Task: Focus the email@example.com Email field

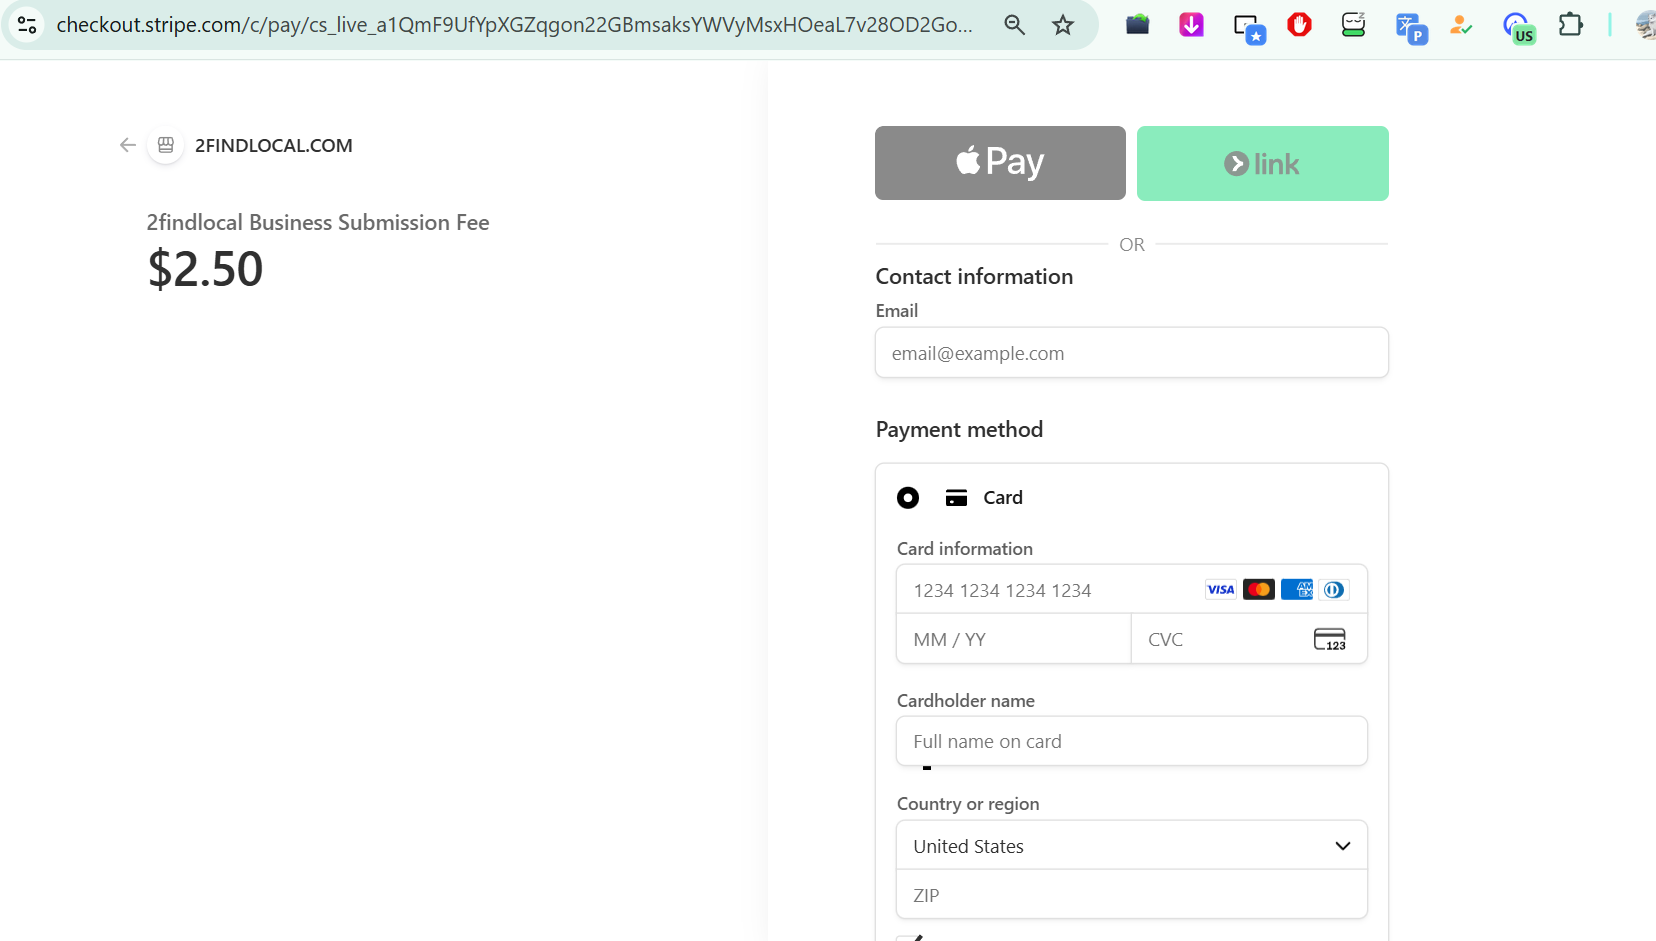Action: [x=1132, y=353]
